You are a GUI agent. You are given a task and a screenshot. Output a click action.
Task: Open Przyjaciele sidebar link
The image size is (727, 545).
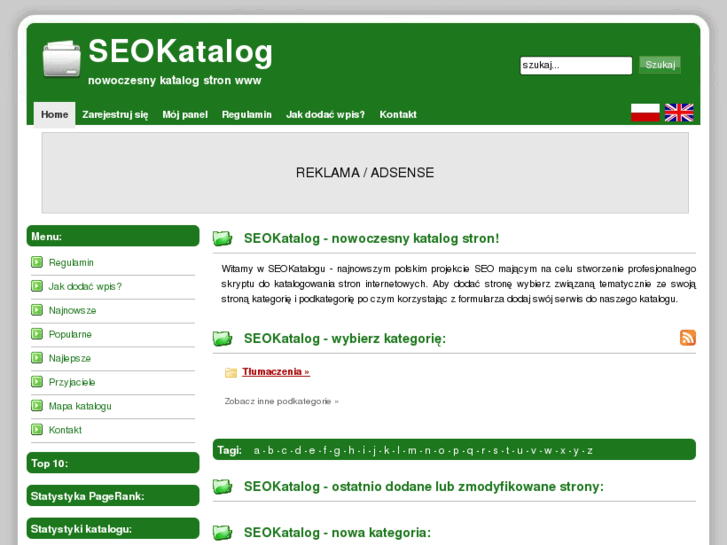coord(72,382)
